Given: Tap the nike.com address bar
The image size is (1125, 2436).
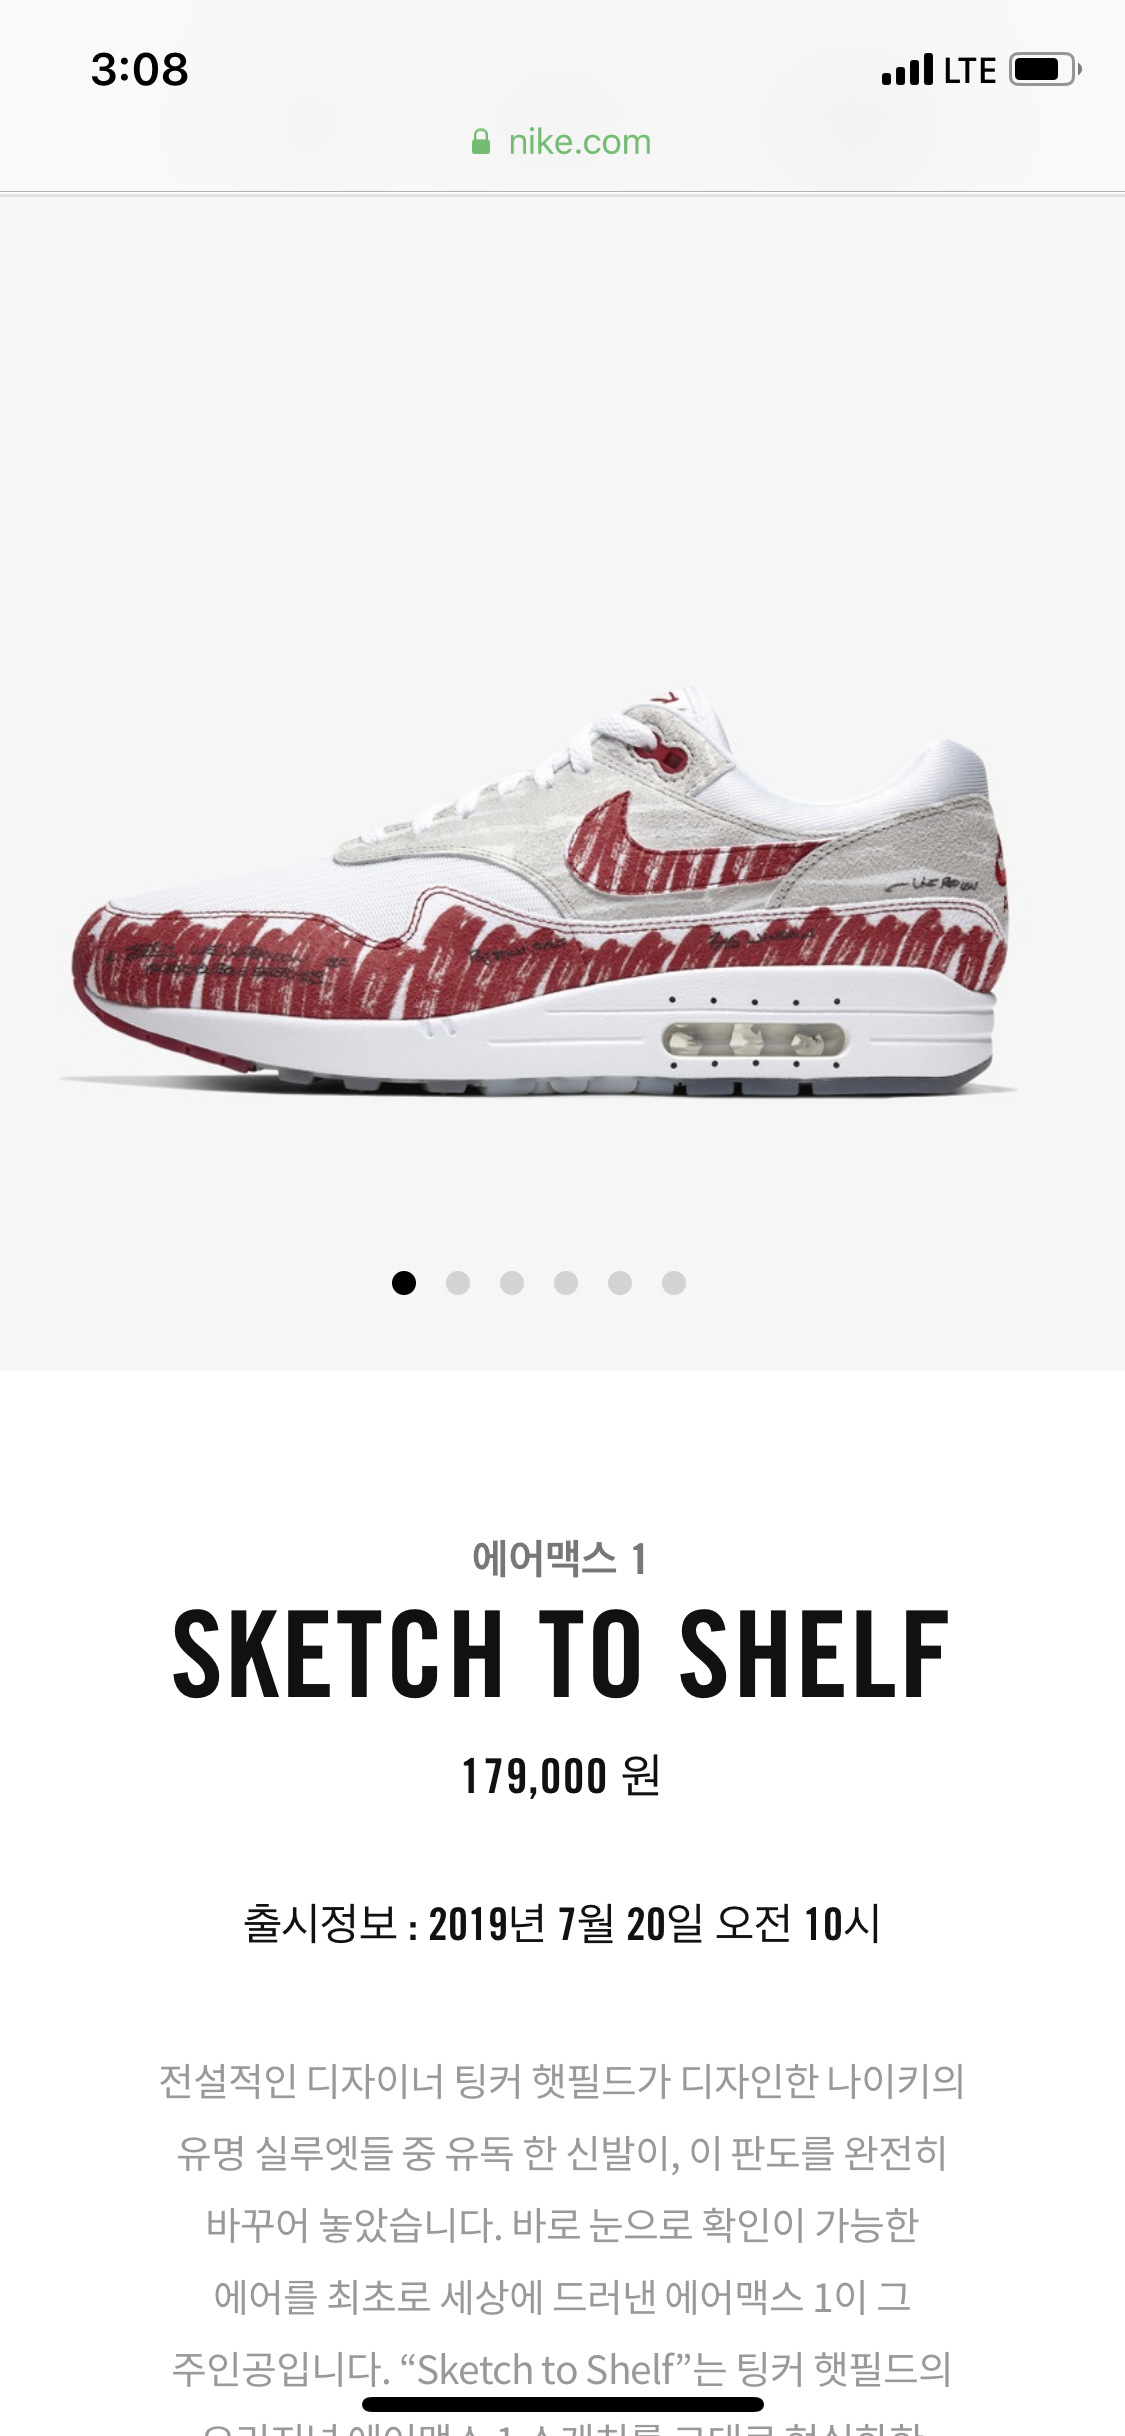Looking at the screenshot, I should [562, 142].
